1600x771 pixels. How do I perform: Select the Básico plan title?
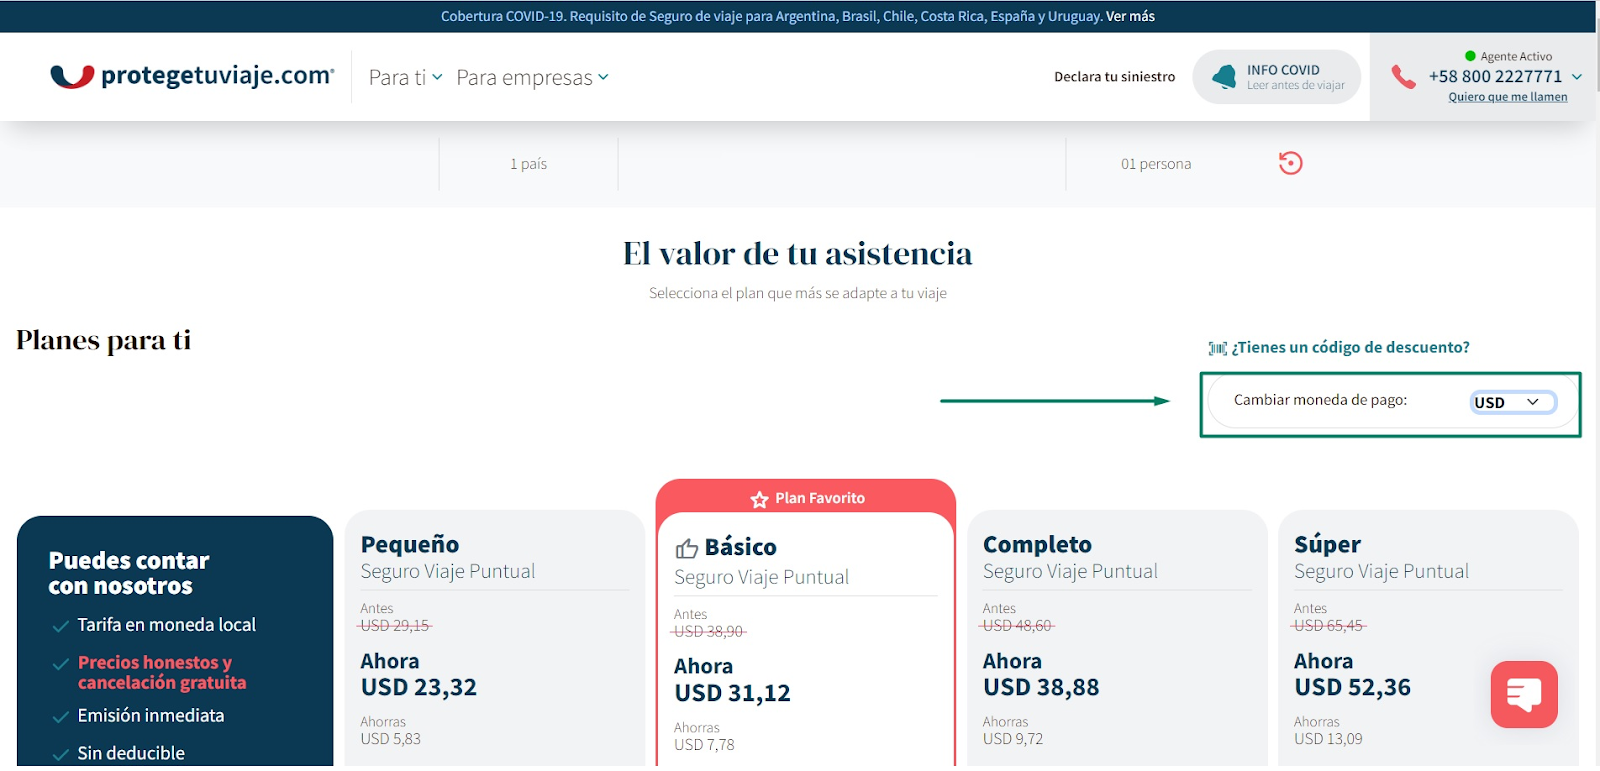click(x=740, y=547)
